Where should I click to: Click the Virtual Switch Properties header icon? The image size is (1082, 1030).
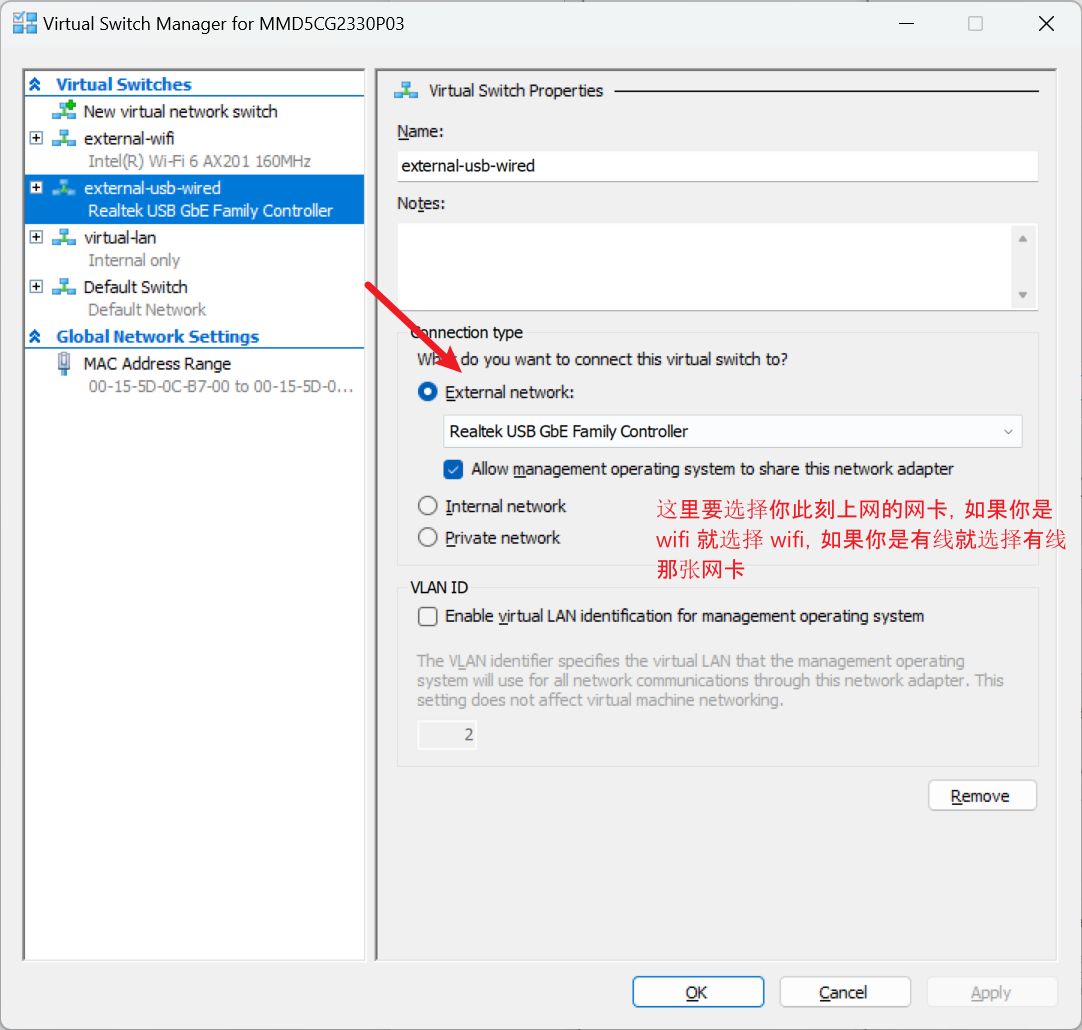tap(406, 90)
